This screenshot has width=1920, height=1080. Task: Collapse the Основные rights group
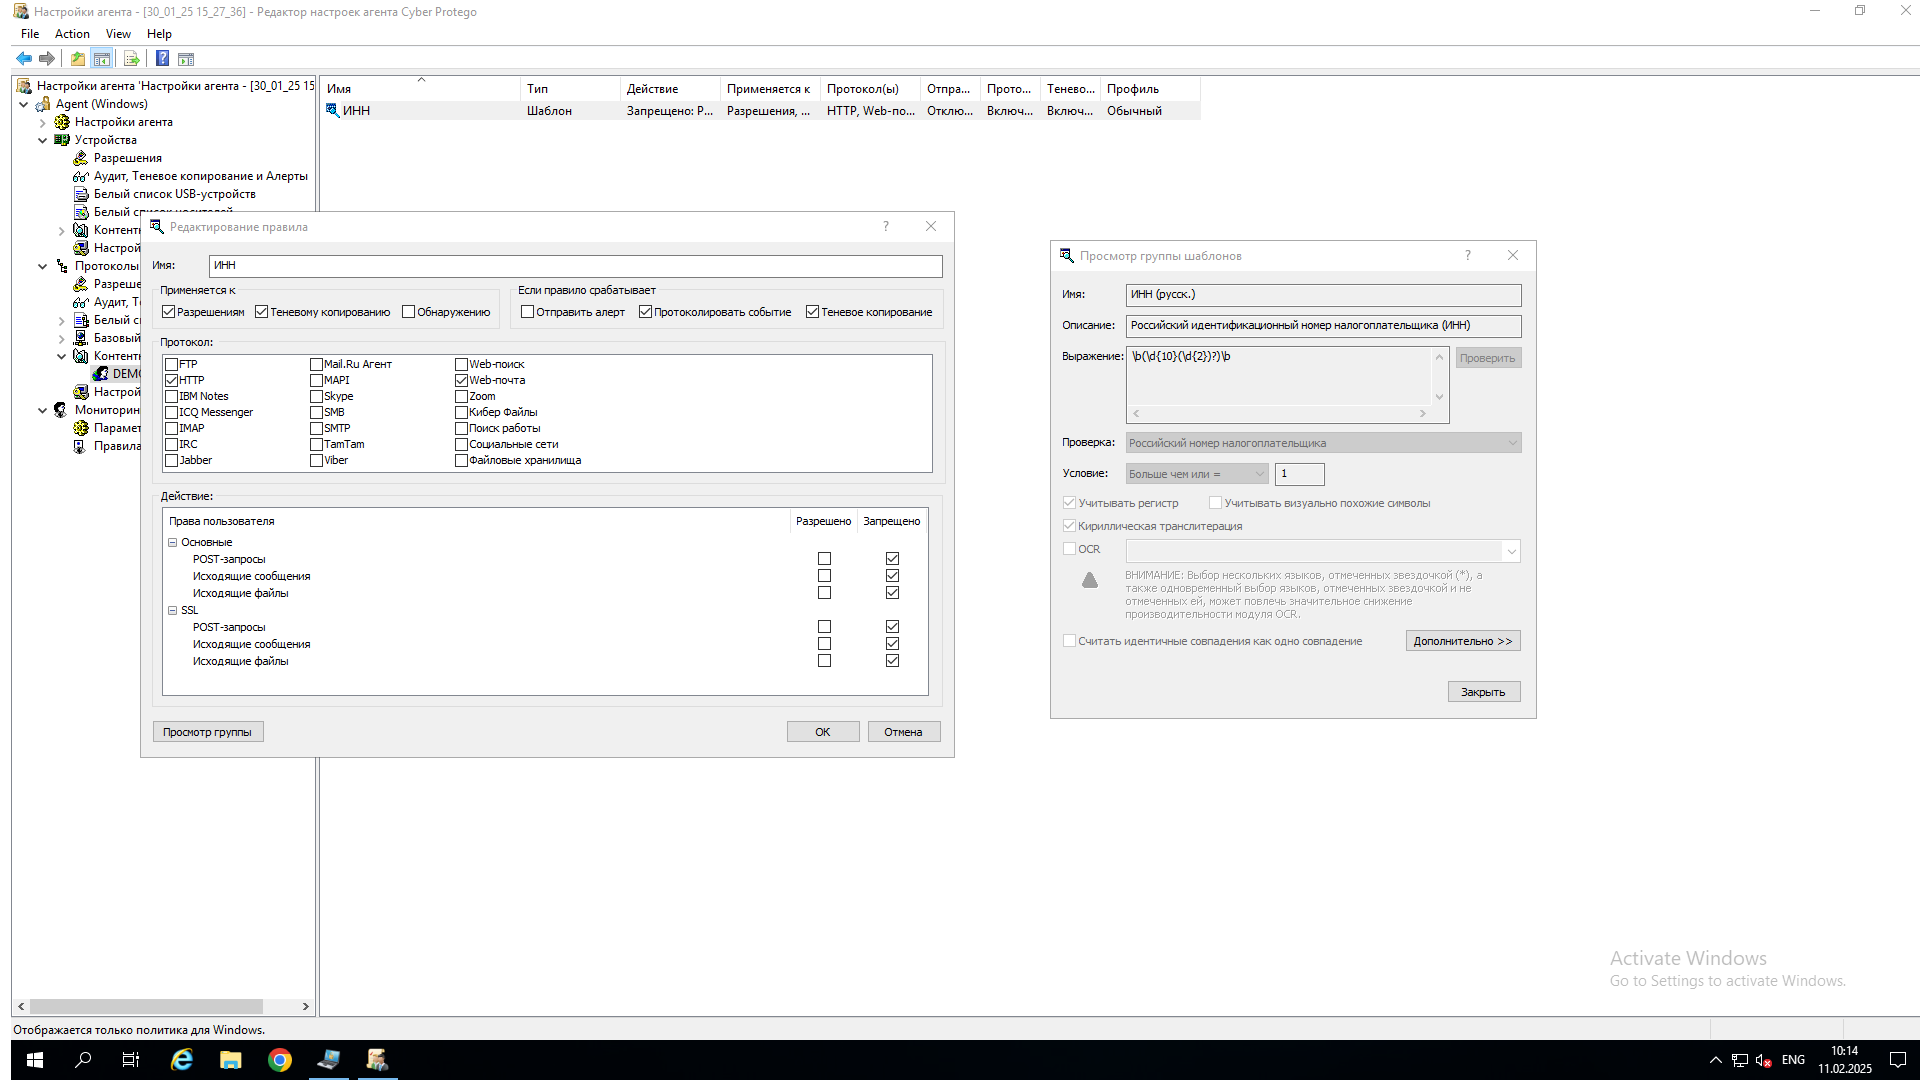pyautogui.click(x=172, y=542)
